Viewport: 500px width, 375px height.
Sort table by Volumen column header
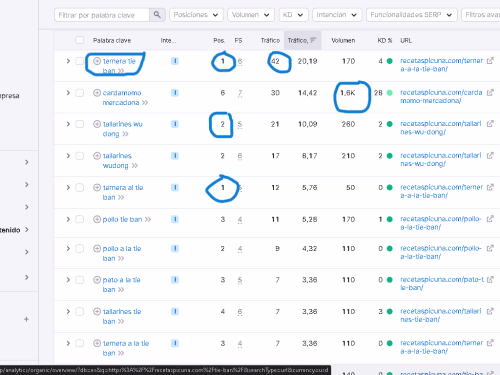coord(343,40)
